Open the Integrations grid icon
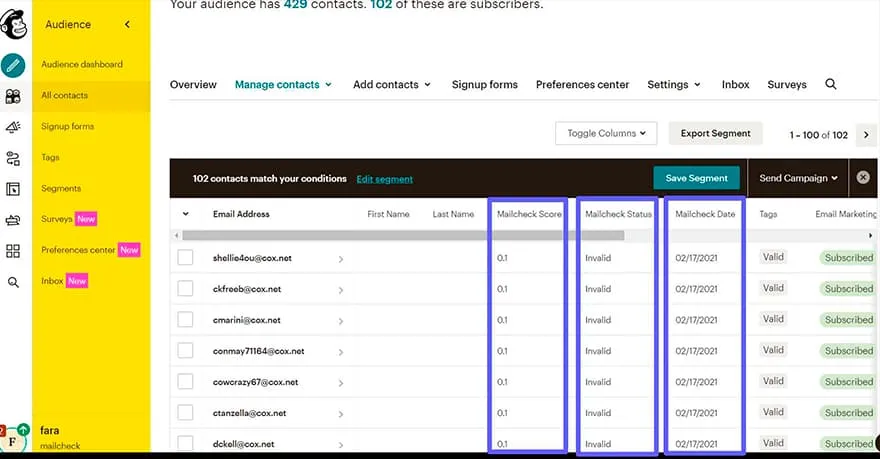This screenshot has height=459, width=880. [13, 251]
